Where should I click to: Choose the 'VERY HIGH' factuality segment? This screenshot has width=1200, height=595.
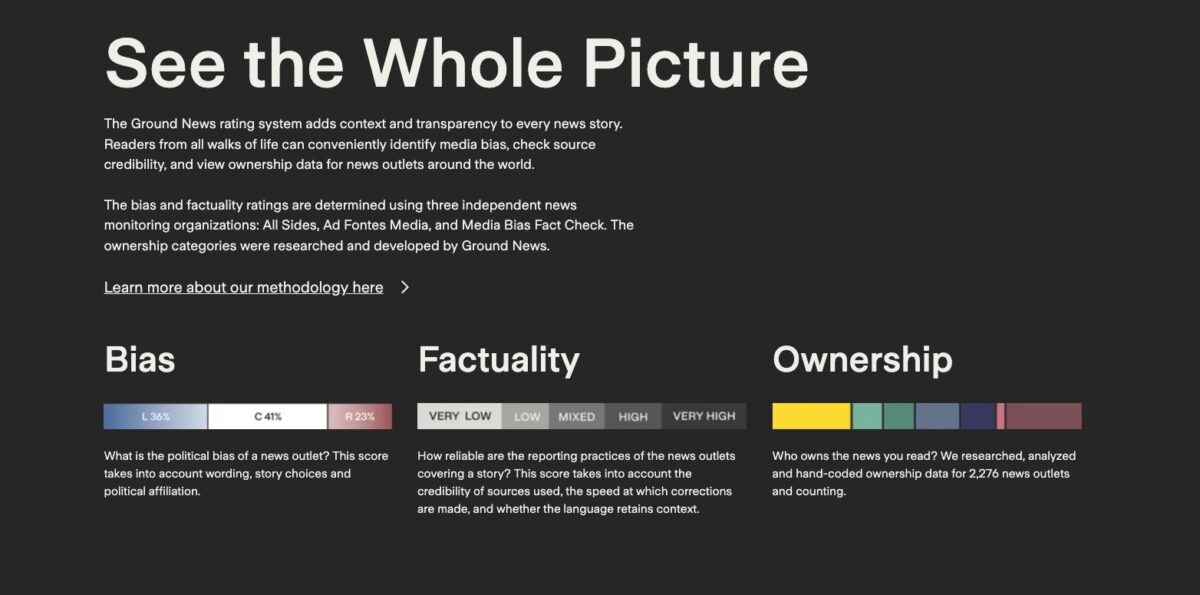tap(704, 416)
